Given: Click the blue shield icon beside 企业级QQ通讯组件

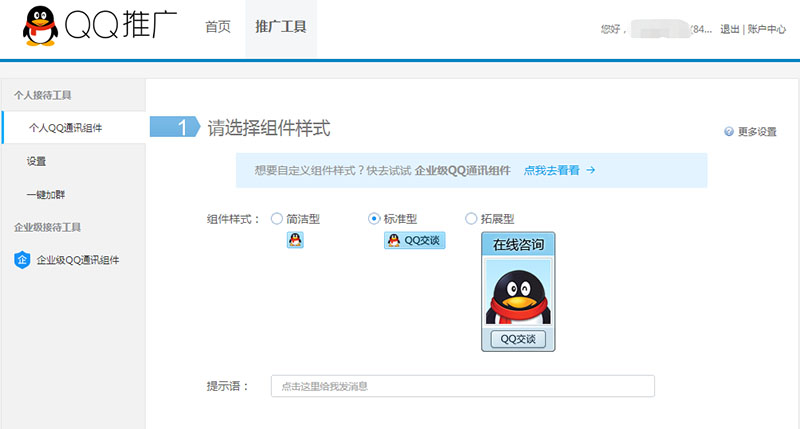Looking at the screenshot, I should pos(21,260).
